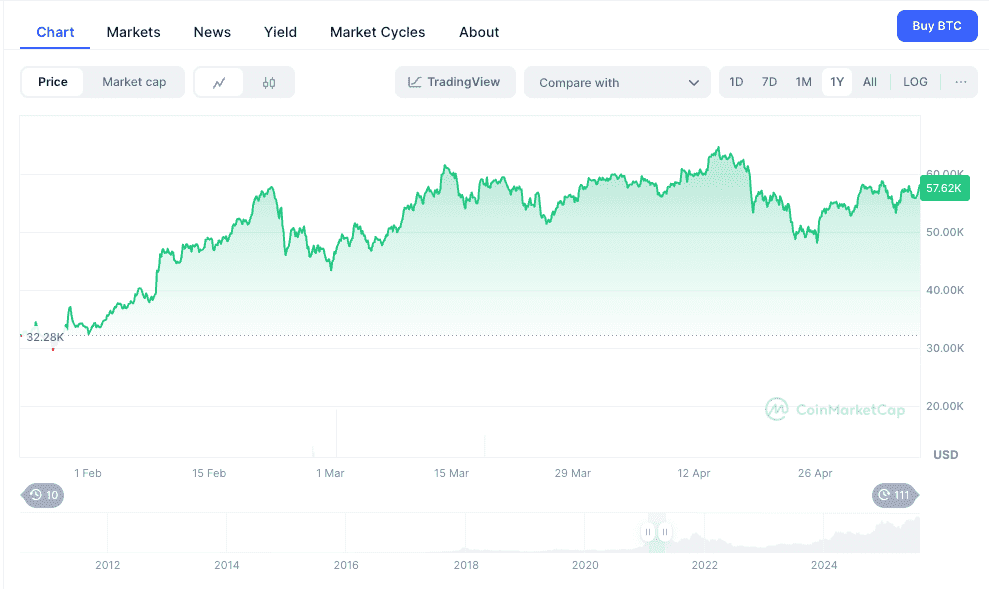Click the Buy BTC button

(x=937, y=26)
